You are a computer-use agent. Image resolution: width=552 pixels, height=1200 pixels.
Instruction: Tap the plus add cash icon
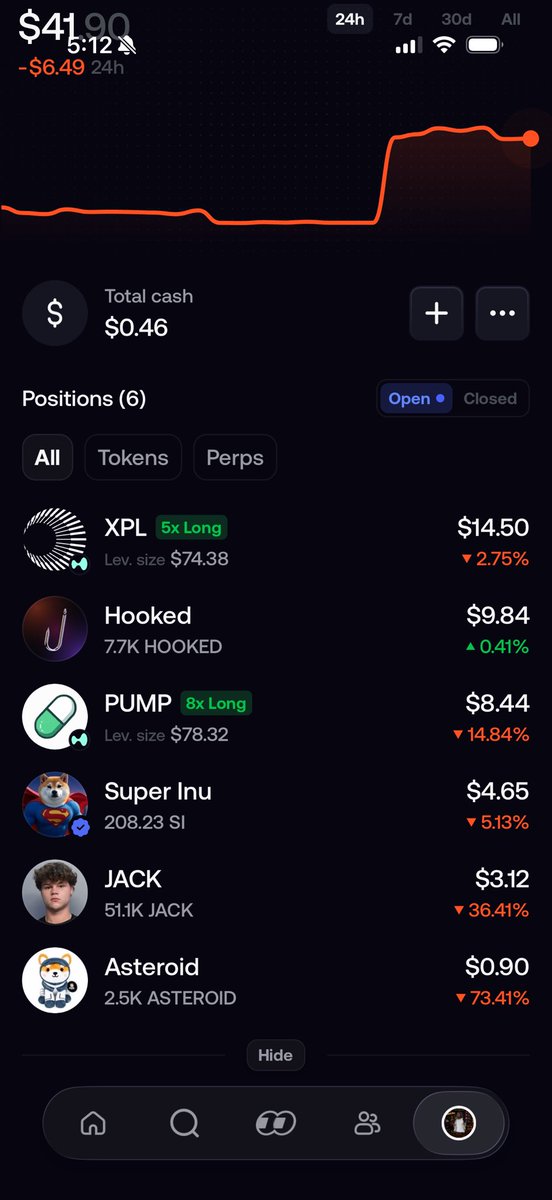pyautogui.click(x=436, y=313)
